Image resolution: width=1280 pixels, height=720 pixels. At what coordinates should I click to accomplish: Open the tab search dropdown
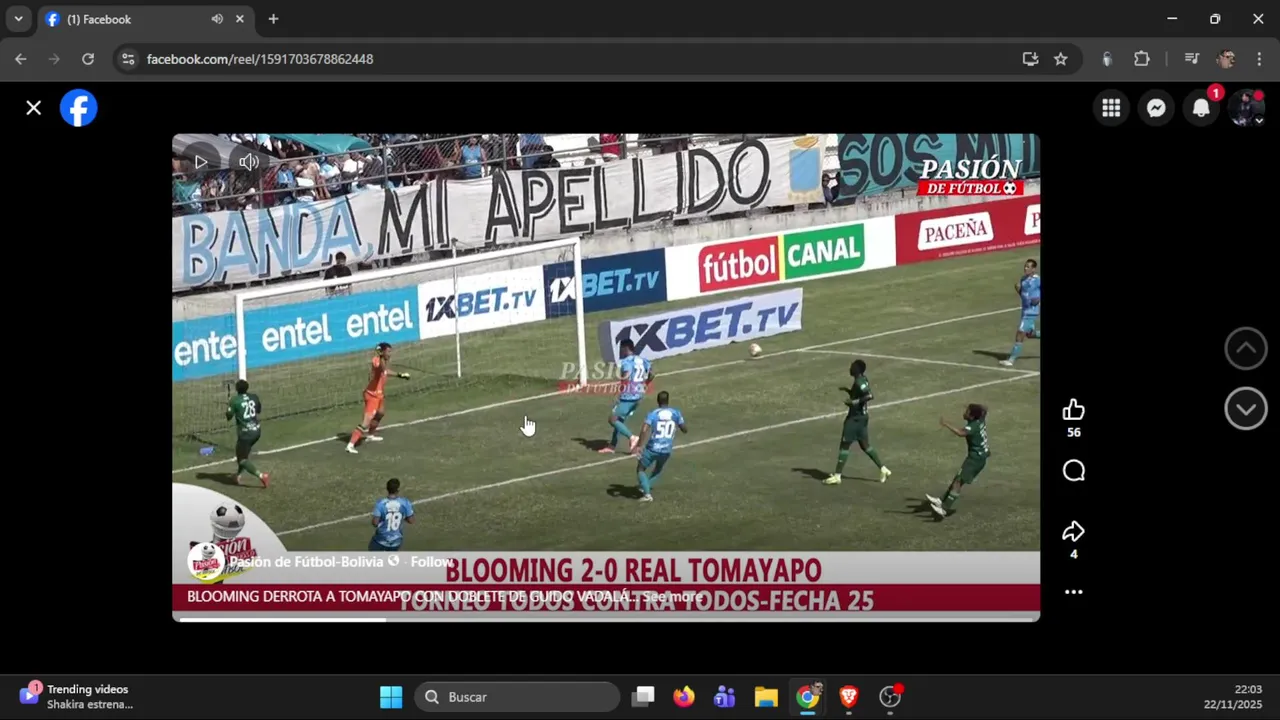[x=18, y=19]
